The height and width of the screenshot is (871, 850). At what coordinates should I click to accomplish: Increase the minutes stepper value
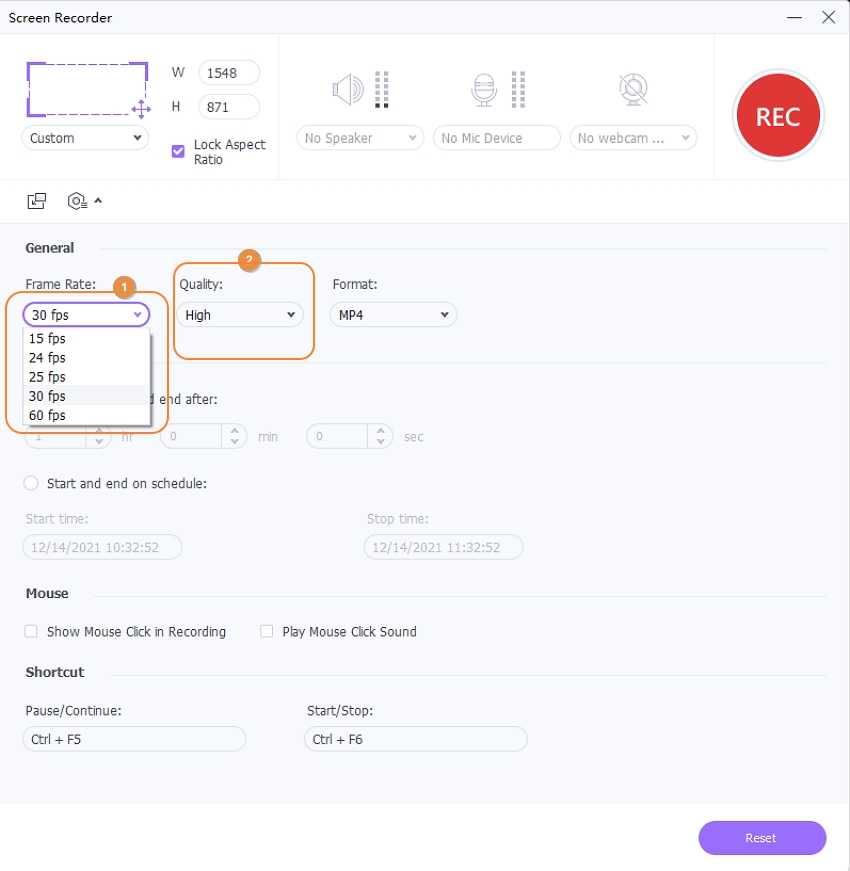(x=234, y=431)
